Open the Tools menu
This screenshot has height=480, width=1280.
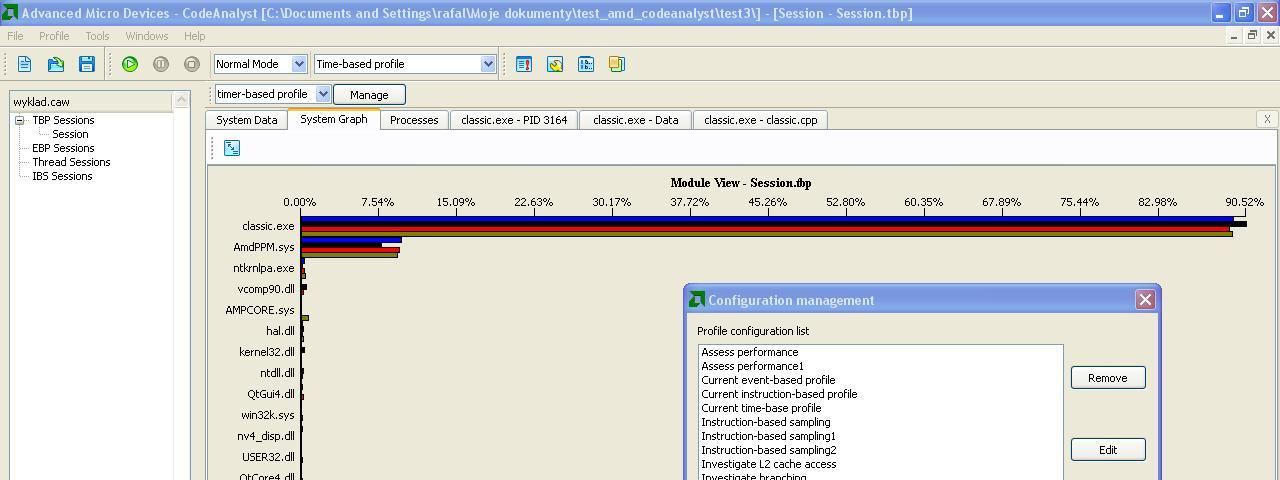(x=97, y=36)
